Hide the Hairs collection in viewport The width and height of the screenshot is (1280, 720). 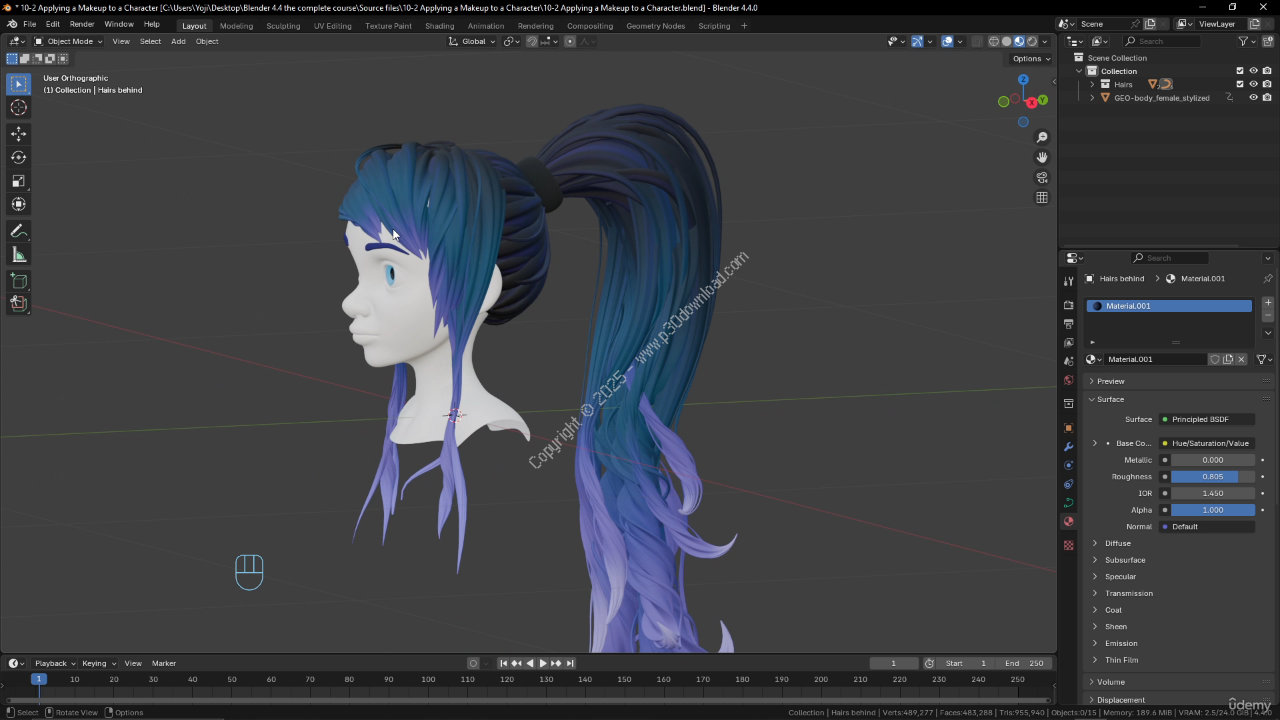pyautogui.click(x=1253, y=84)
